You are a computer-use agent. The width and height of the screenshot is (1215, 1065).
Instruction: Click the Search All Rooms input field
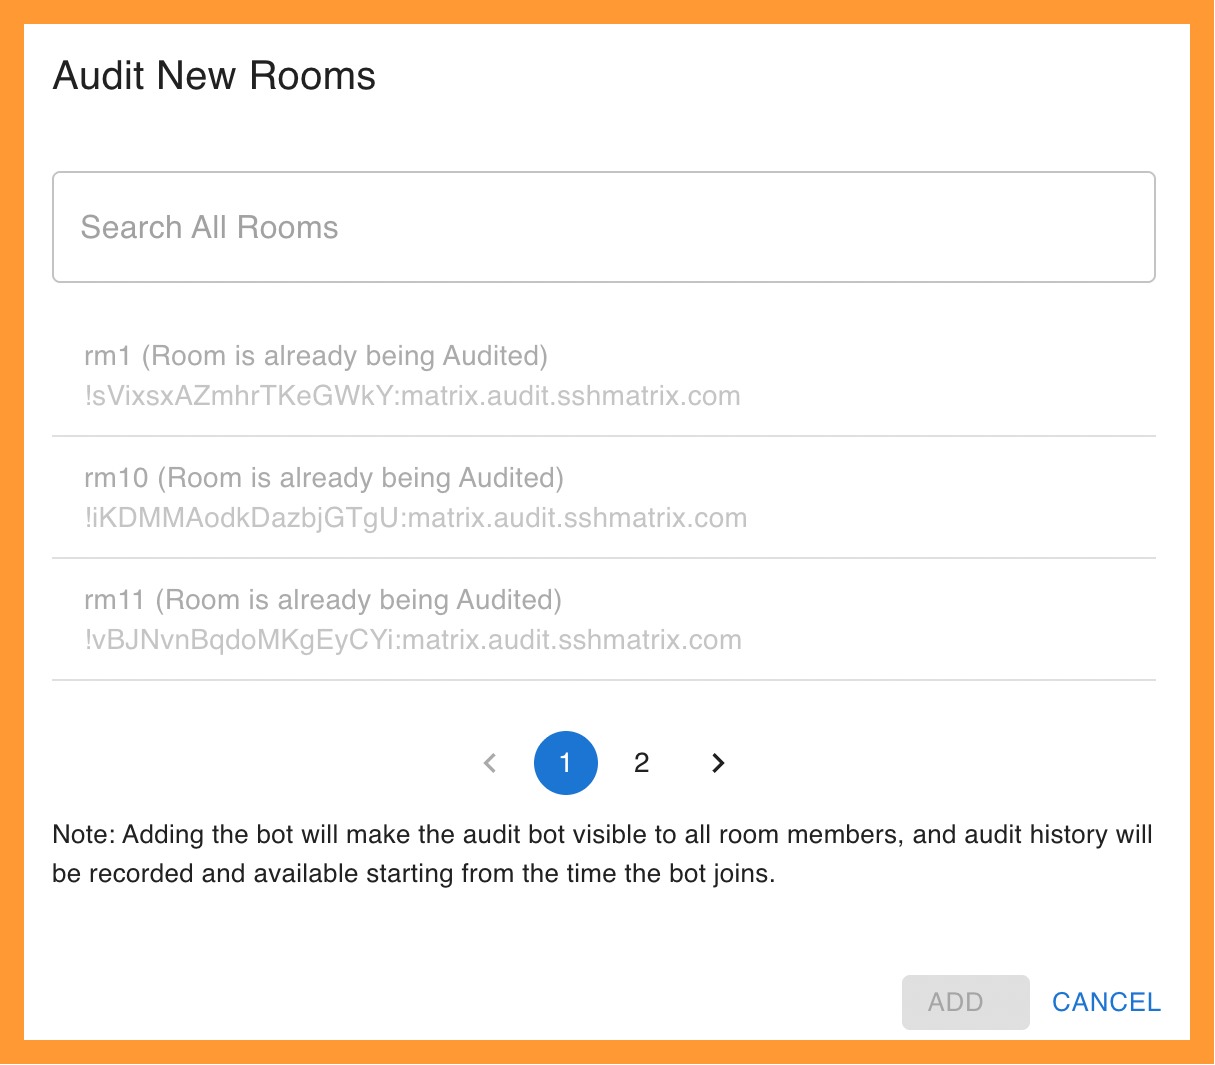[x=603, y=227]
